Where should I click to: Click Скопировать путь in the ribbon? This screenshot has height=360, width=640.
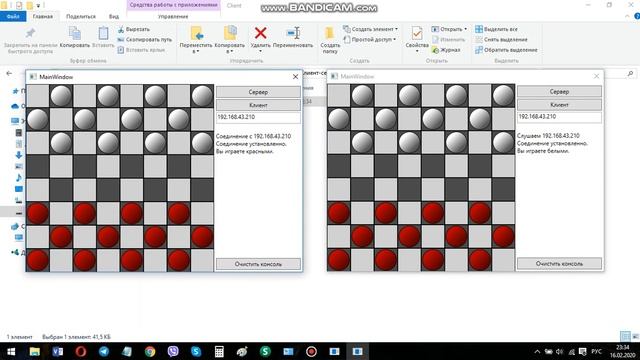(x=144, y=40)
